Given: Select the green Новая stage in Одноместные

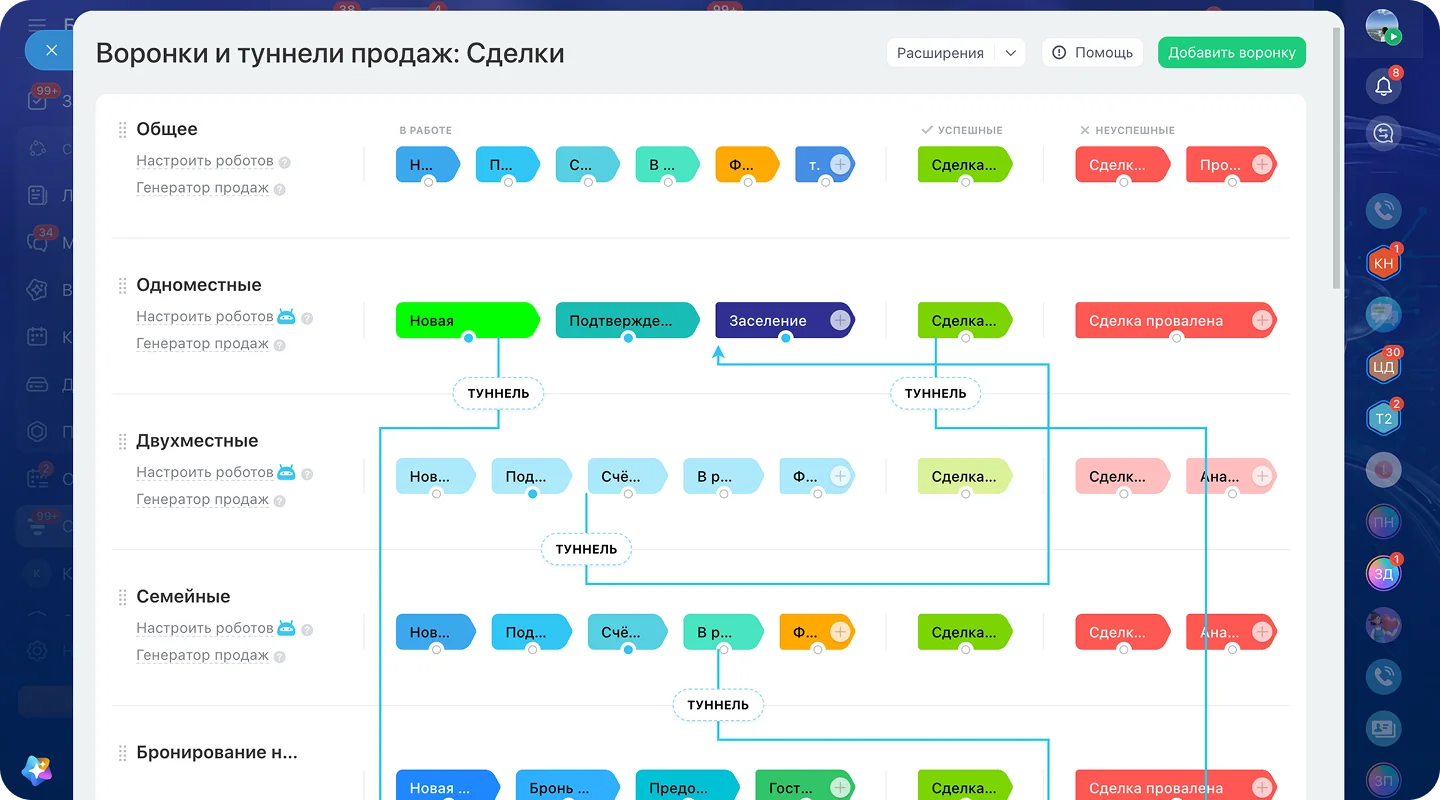Looking at the screenshot, I should 468,320.
